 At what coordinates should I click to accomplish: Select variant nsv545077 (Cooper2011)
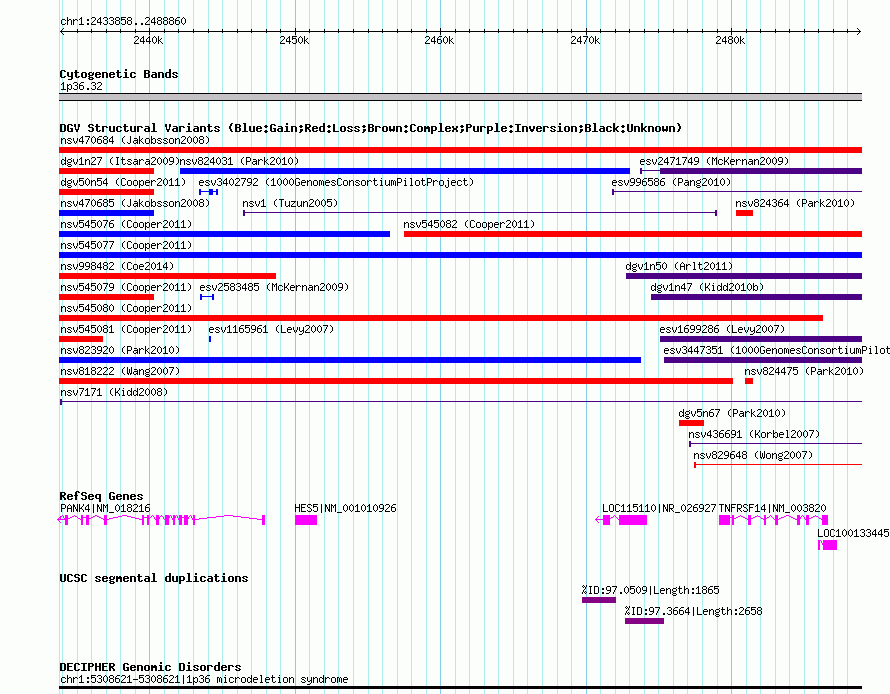pos(126,245)
